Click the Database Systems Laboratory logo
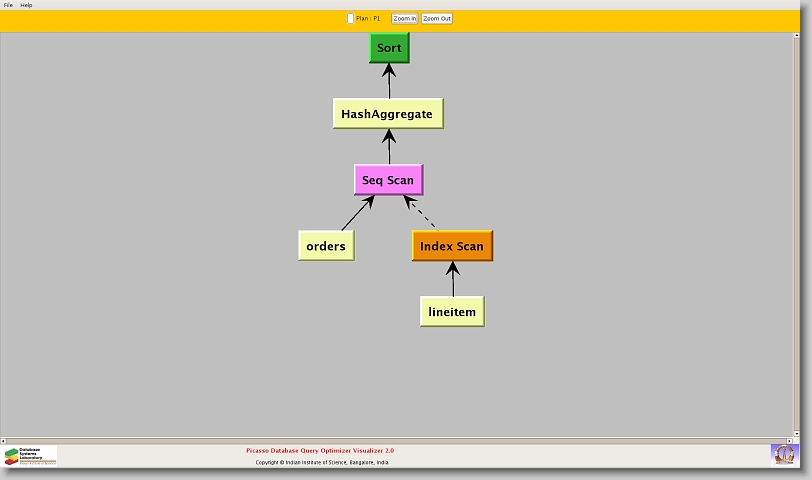The width and height of the screenshot is (812, 480). pos(31,456)
